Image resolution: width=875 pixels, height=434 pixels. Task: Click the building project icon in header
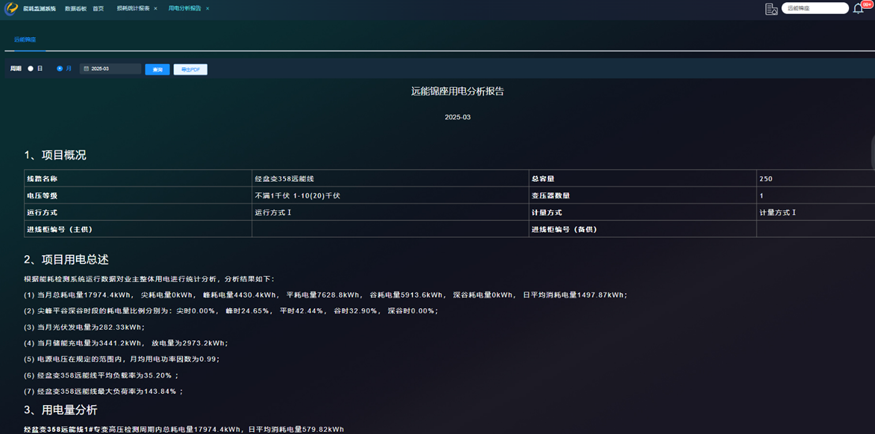point(771,9)
